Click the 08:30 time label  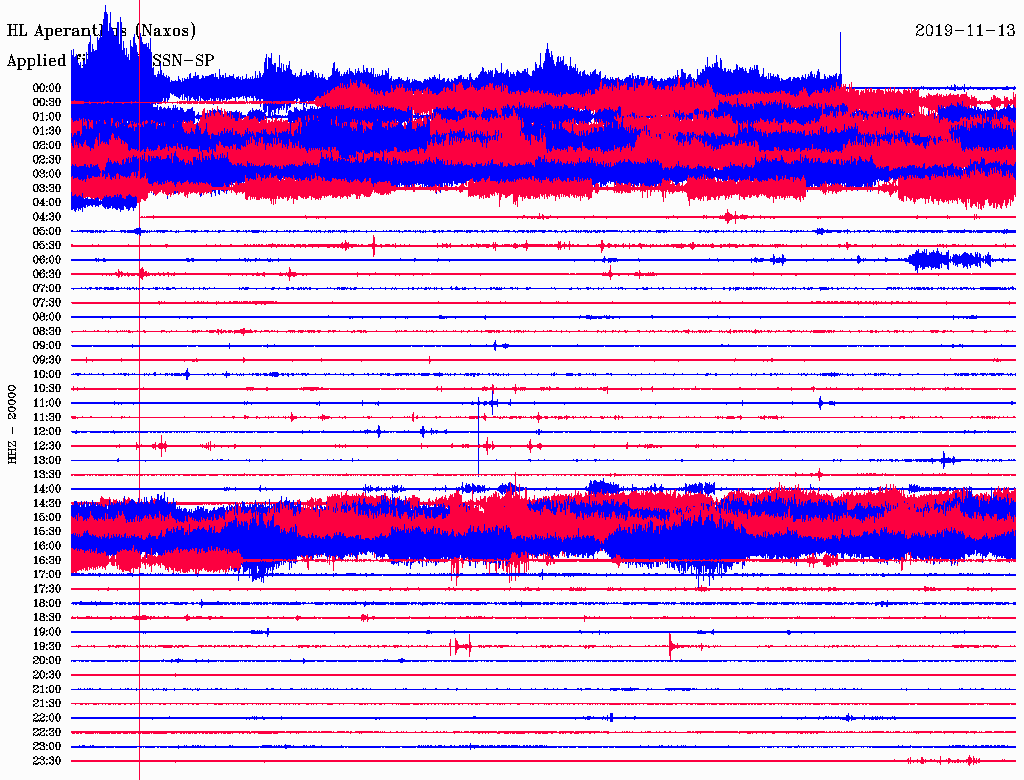[47, 332]
